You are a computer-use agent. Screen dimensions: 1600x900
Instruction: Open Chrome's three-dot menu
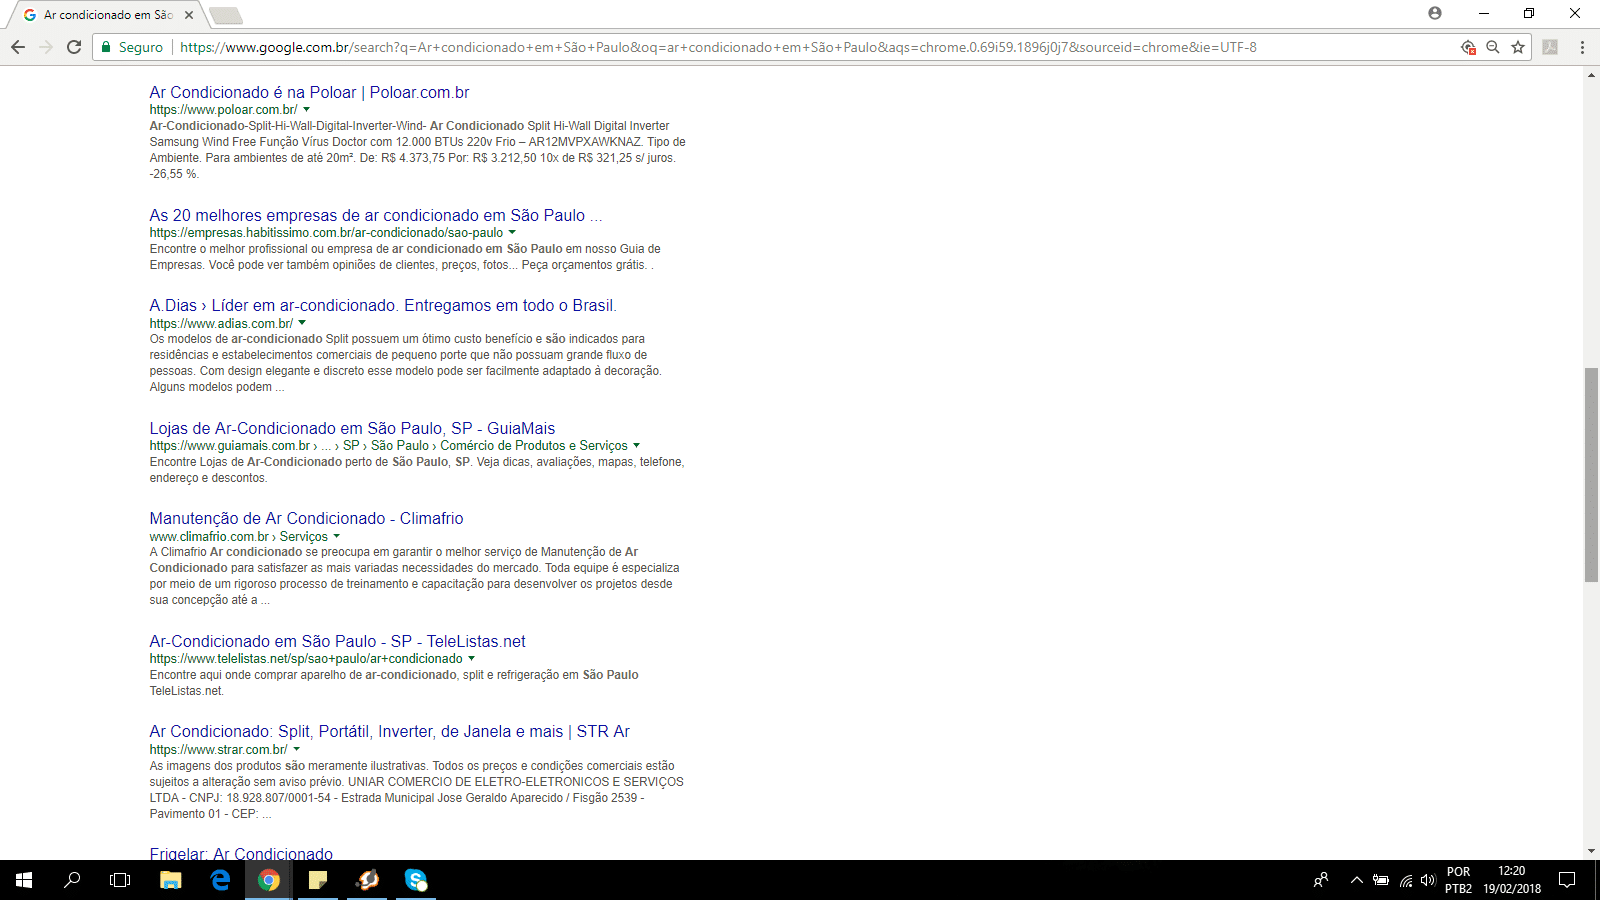coord(1582,47)
